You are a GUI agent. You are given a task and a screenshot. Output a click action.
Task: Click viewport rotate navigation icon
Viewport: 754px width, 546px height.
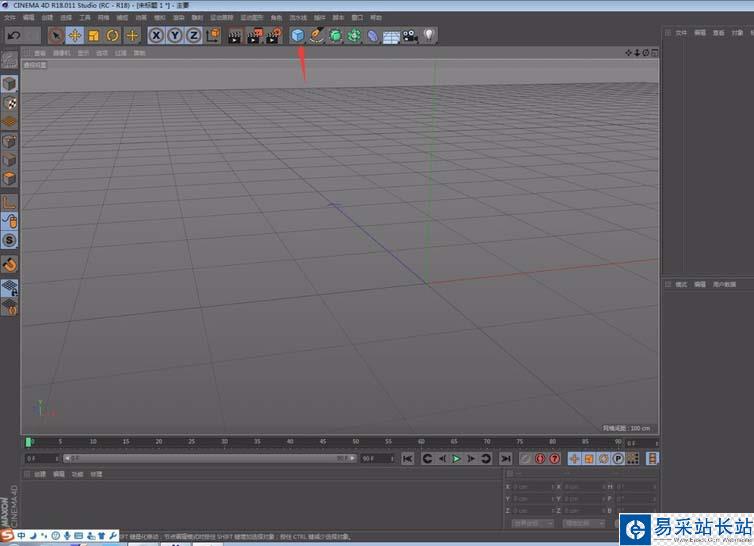tap(646, 53)
